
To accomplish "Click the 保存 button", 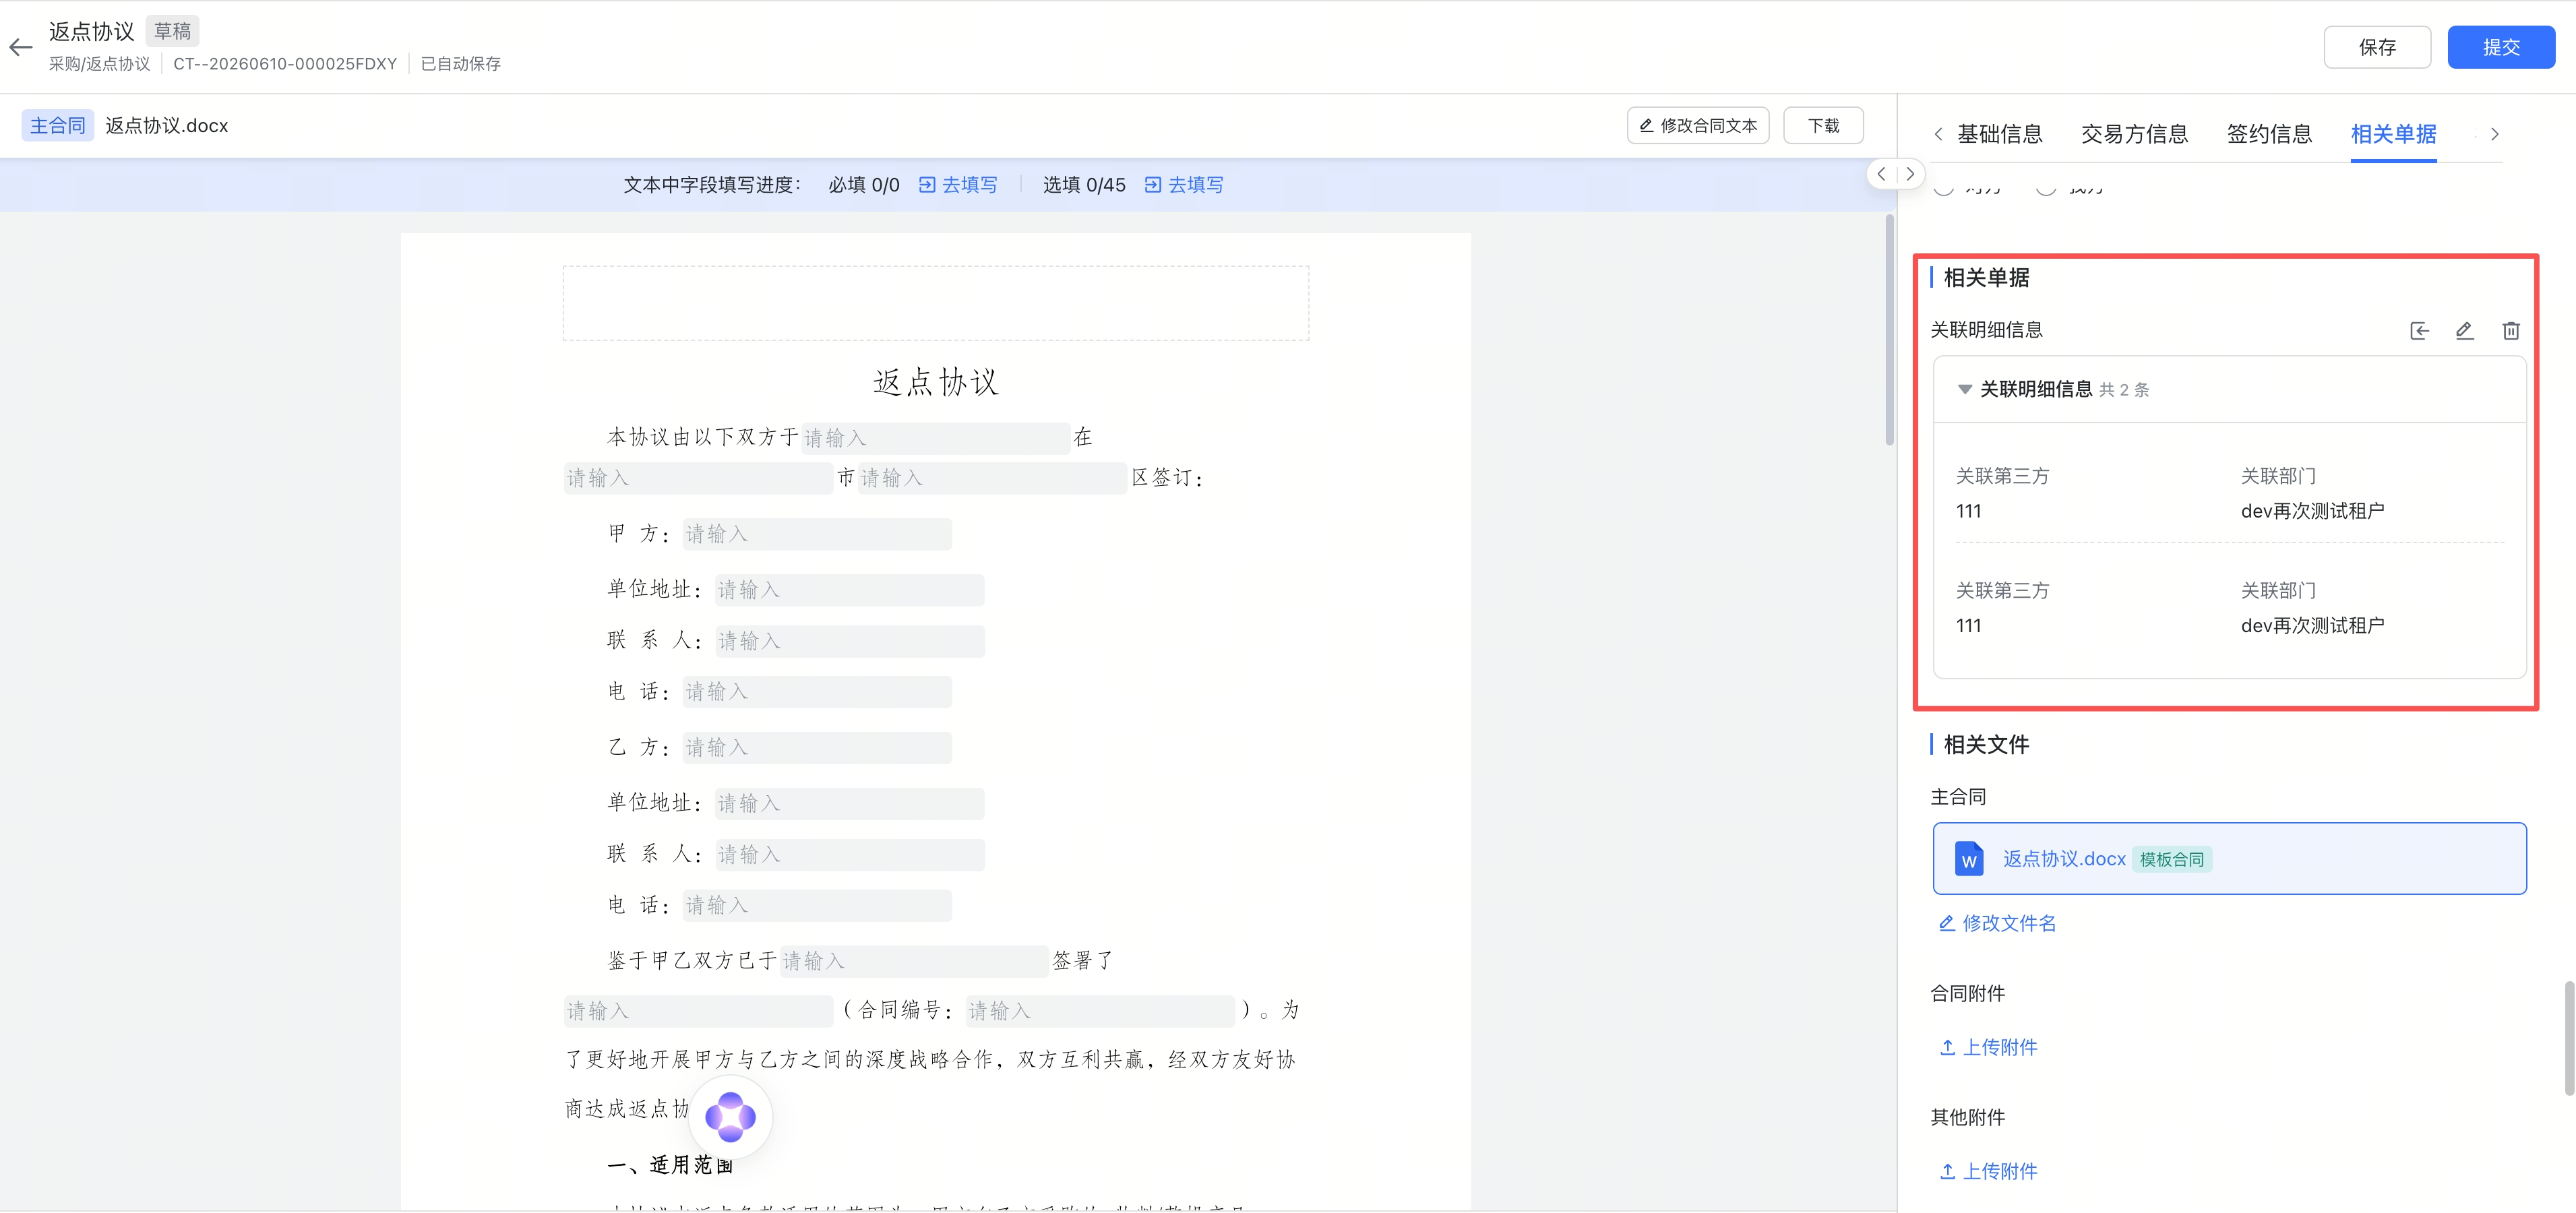I will (2377, 47).
